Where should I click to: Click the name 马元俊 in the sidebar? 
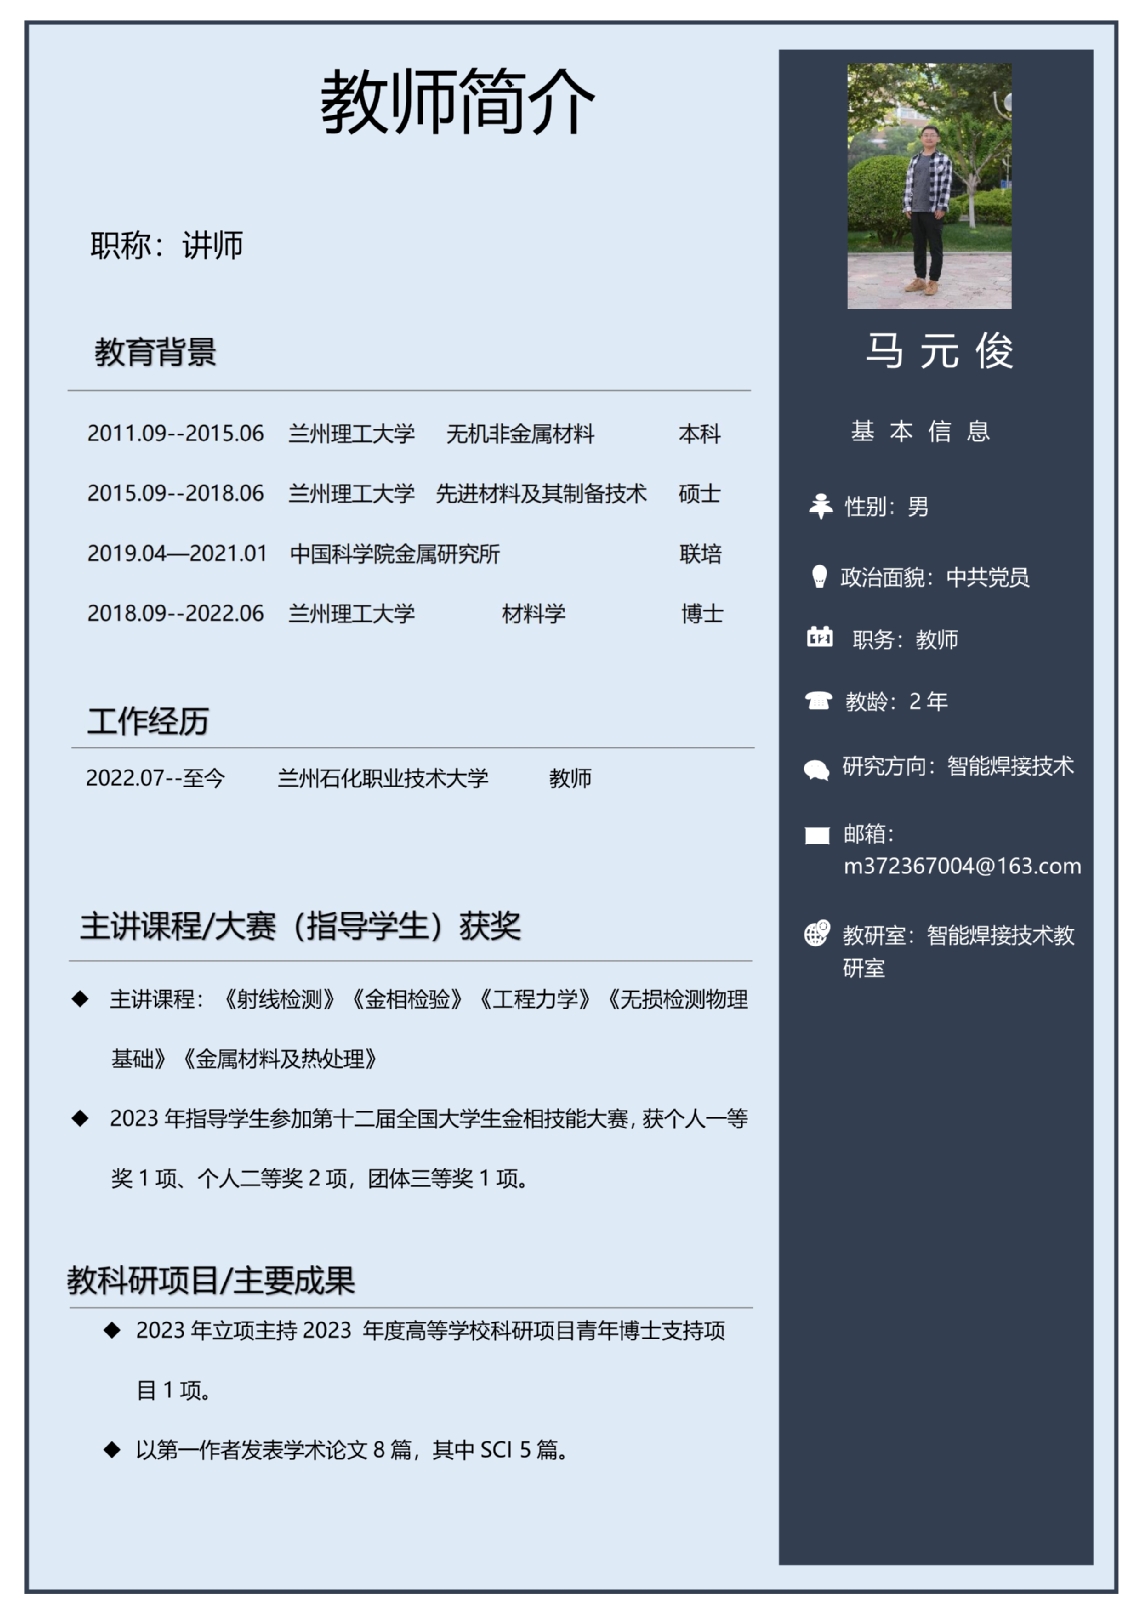click(x=939, y=351)
